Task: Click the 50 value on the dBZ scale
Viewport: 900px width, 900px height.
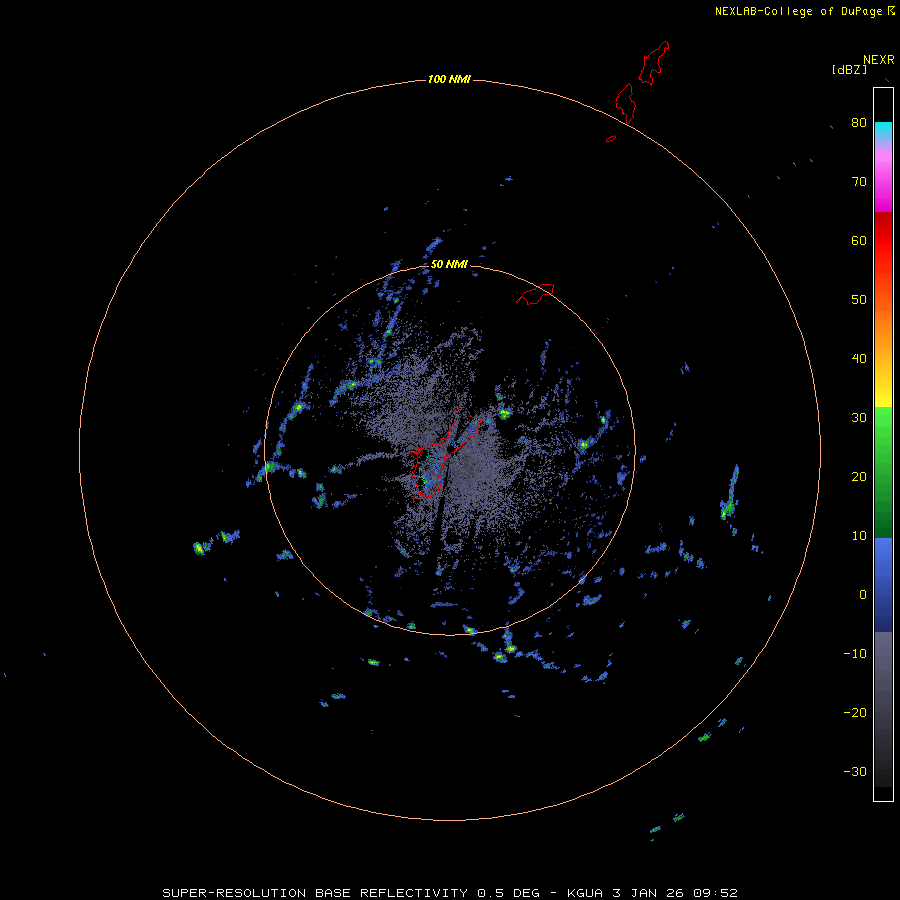Action: pos(859,300)
